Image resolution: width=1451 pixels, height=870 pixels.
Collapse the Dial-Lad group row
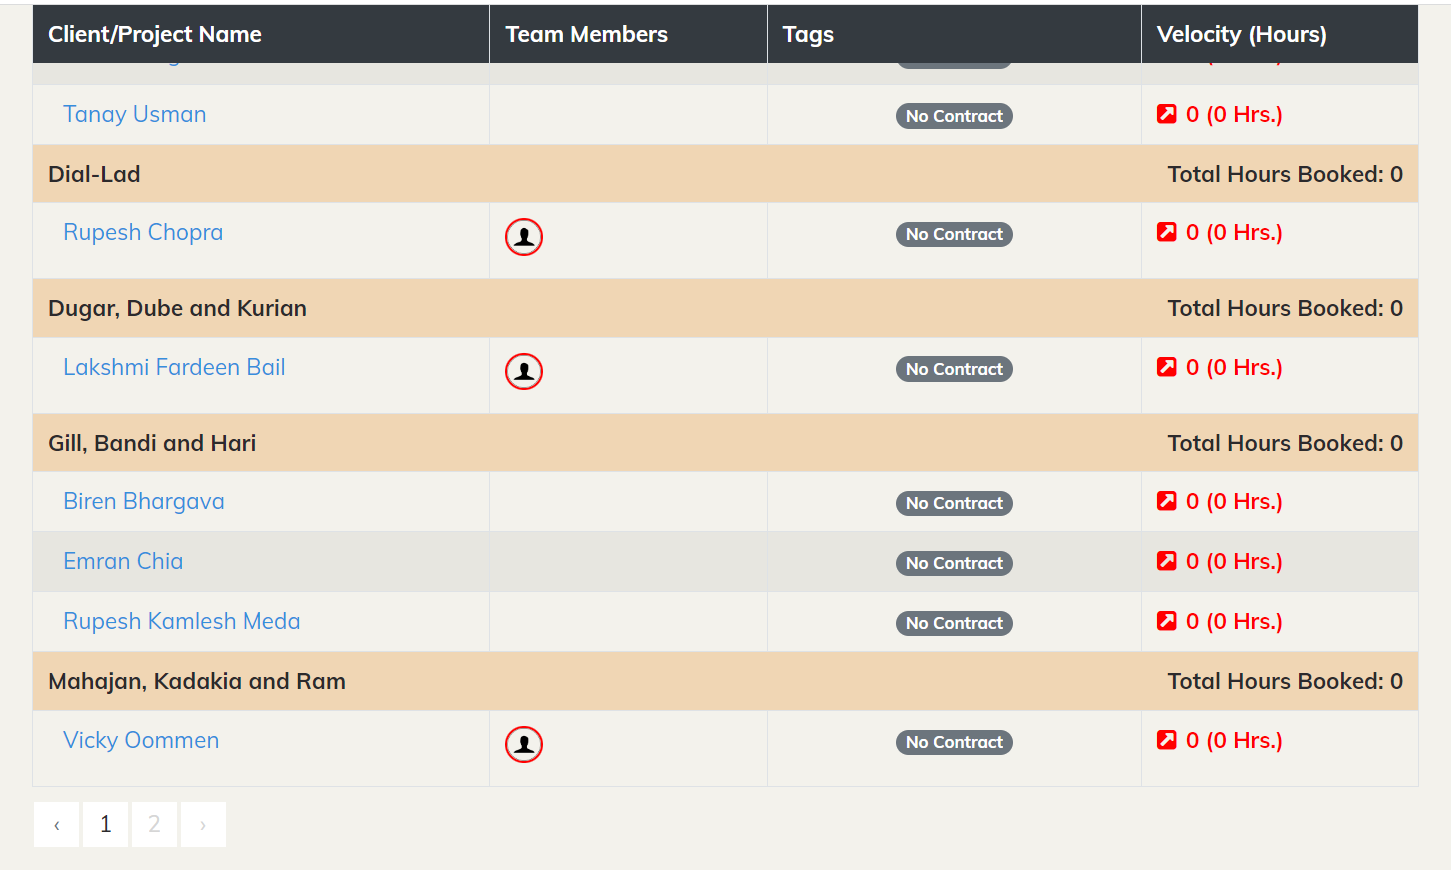click(x=94, y=174)
